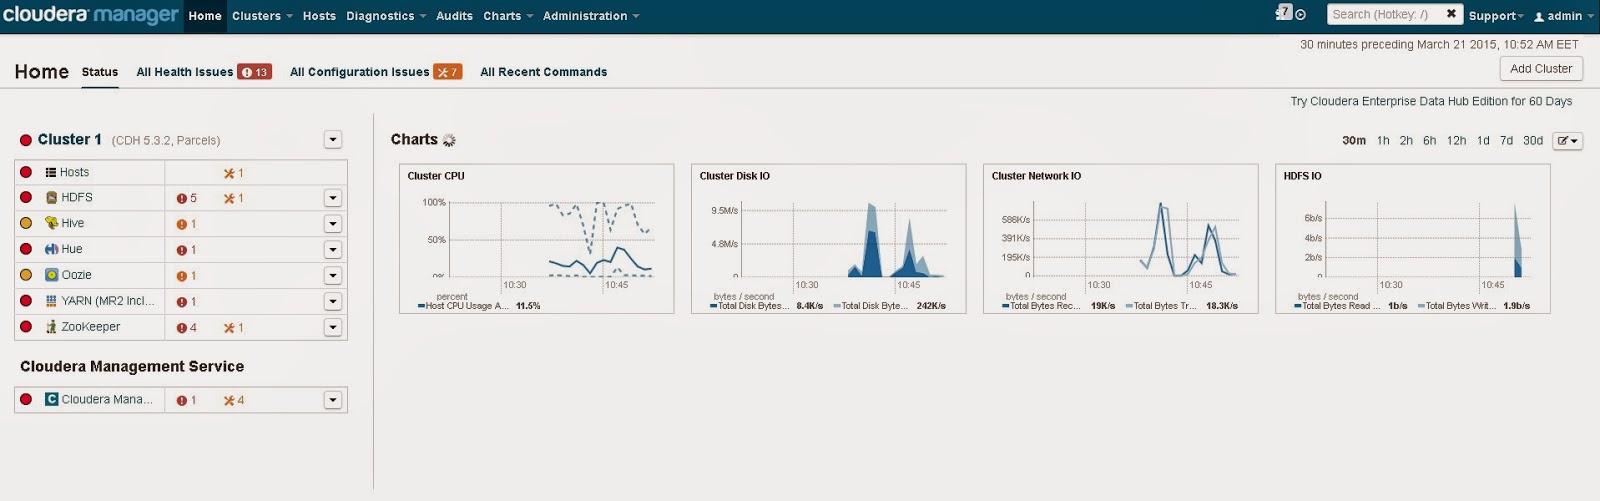The width and height of the screenshot is (1600, 501).
Task: Select the 12h time range
Action: click(x=1456, y=141)
